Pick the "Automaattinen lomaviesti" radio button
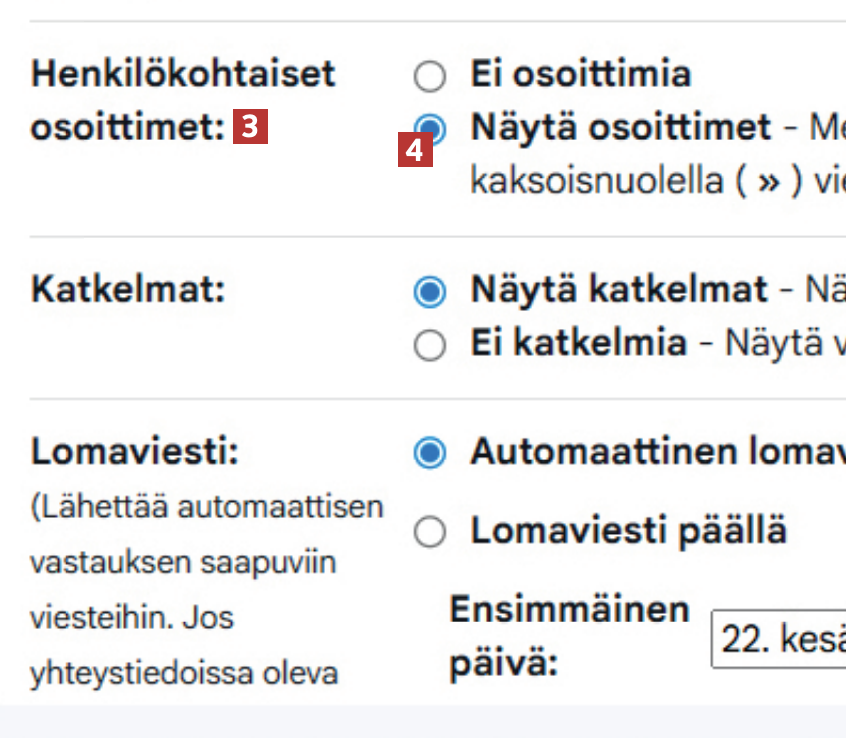 click(x=430, y=454)
